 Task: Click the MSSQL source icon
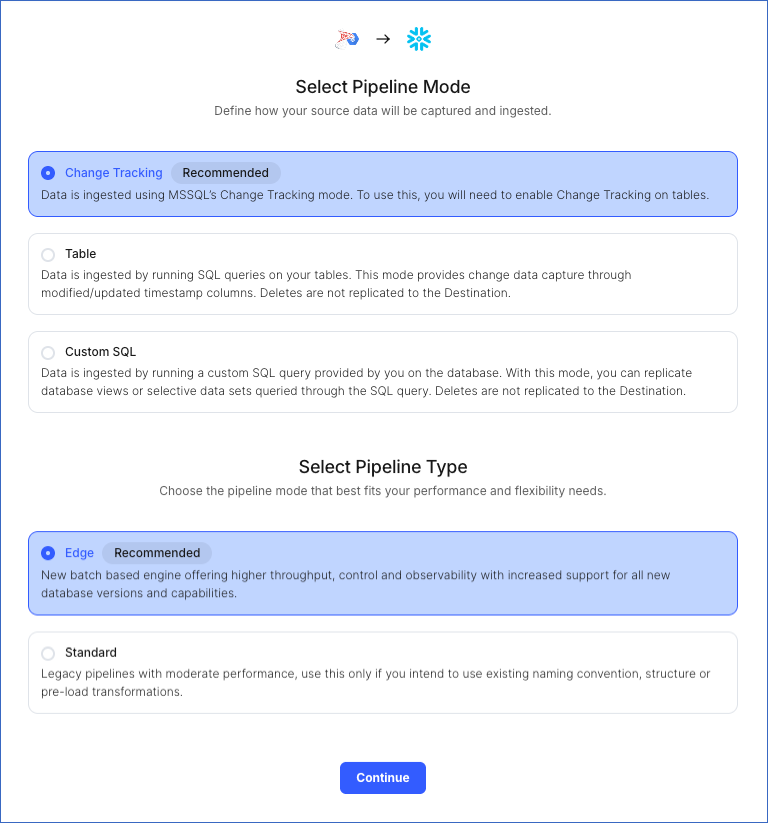347,39
